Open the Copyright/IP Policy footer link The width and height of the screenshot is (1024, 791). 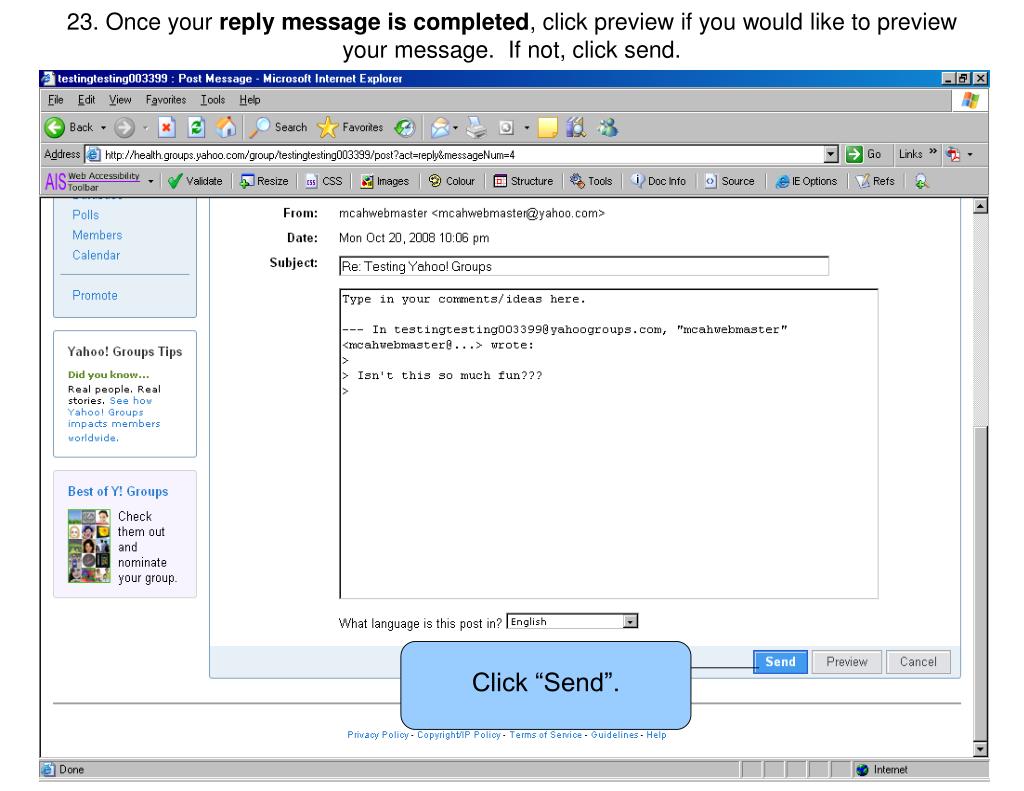click(459, 735)
